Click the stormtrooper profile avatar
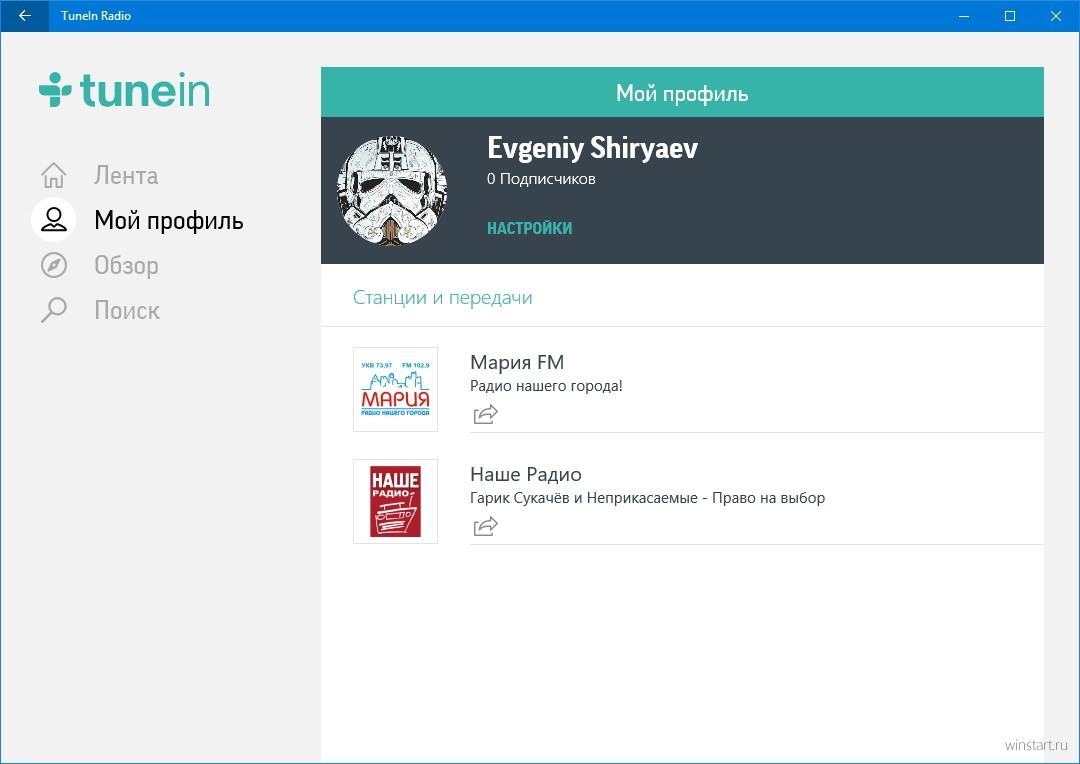1080x764 pixels. [392, 190]
